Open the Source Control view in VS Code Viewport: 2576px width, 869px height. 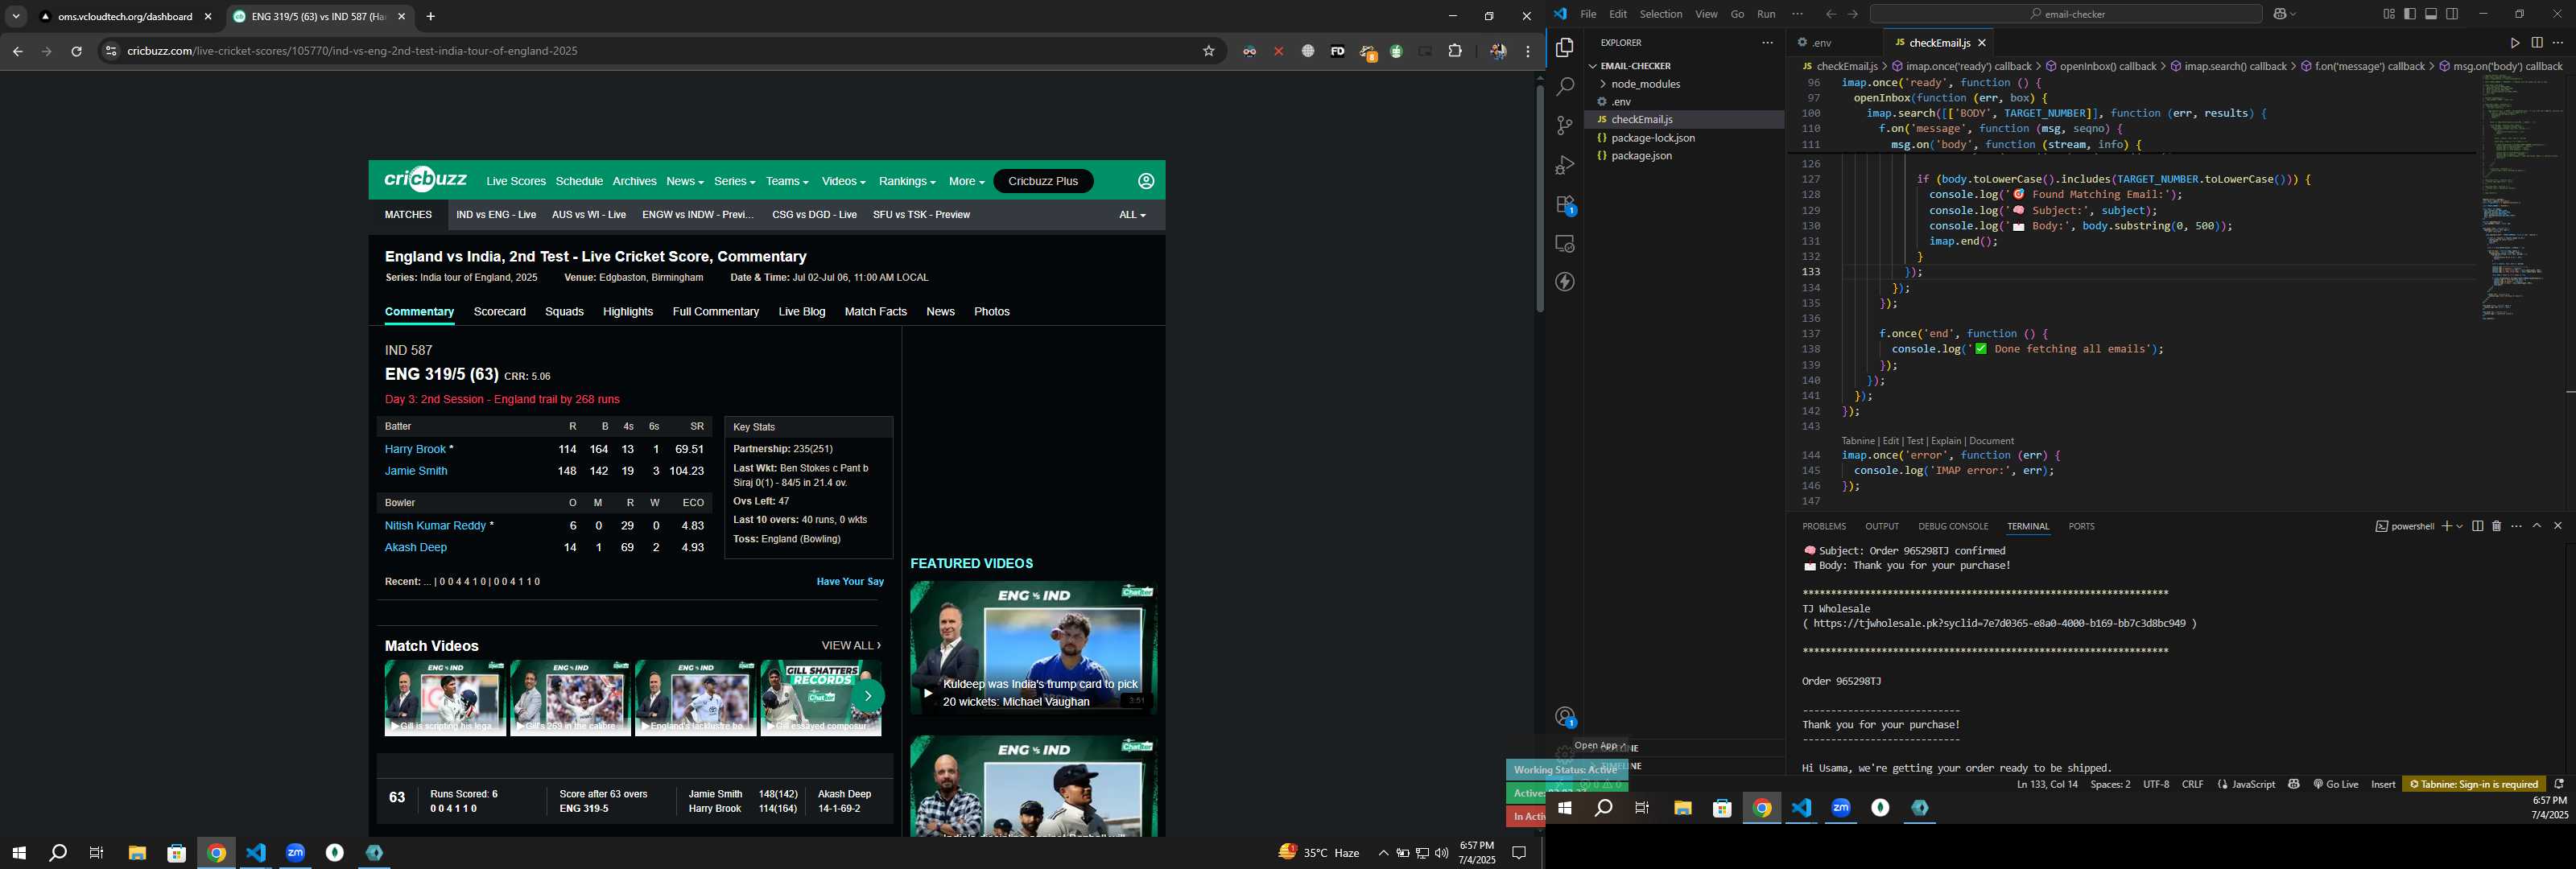point(1565,126)
